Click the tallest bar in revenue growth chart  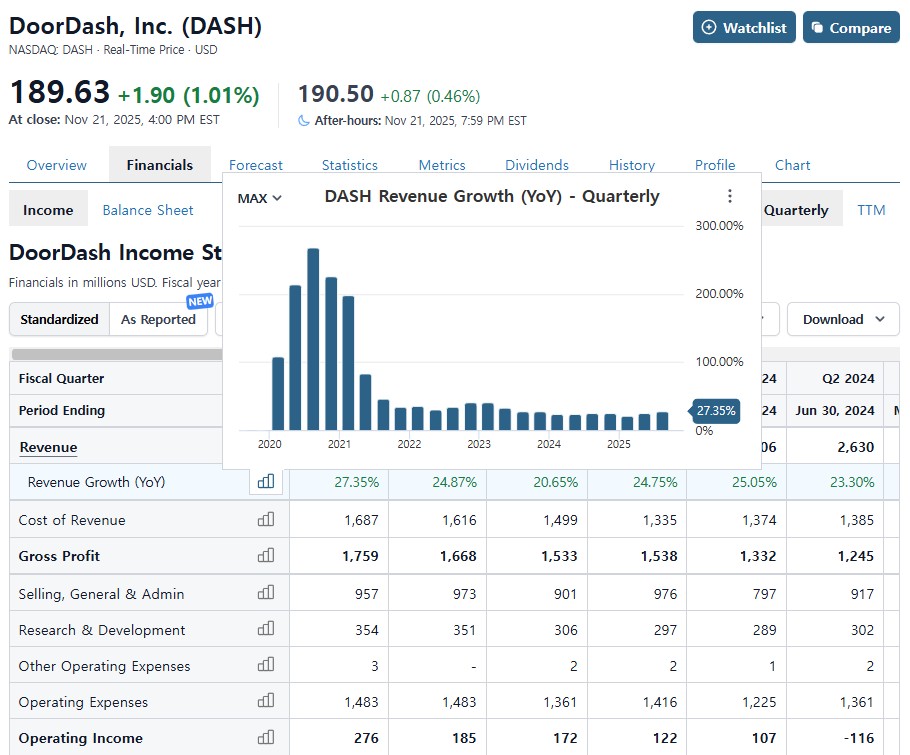point(313,338)
